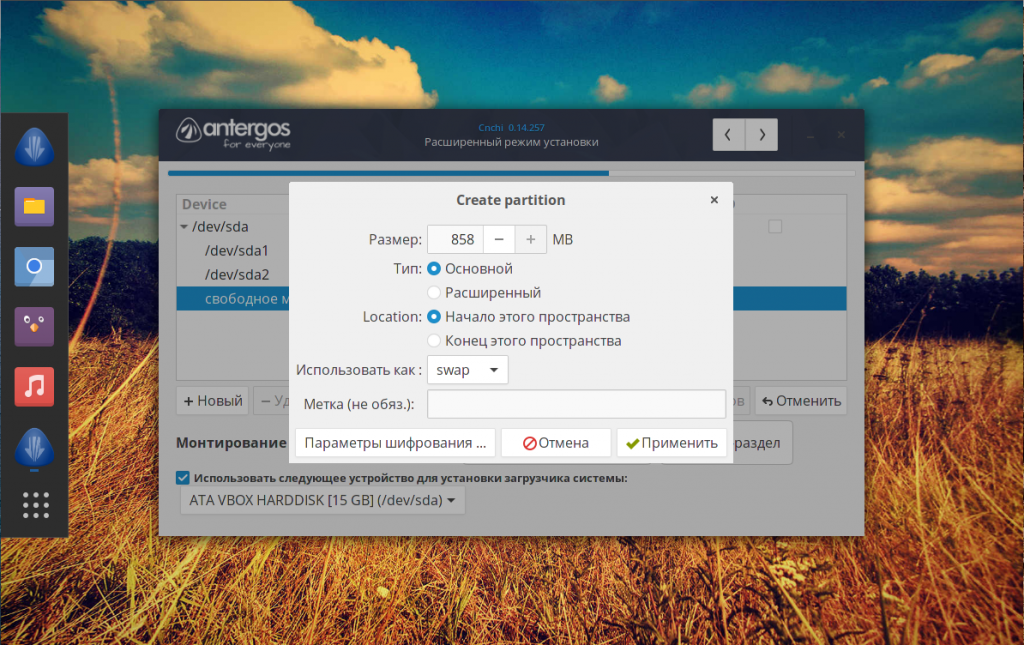Click the Применить button
This screenshot has width=1024, height=645.
pos(671,443)
